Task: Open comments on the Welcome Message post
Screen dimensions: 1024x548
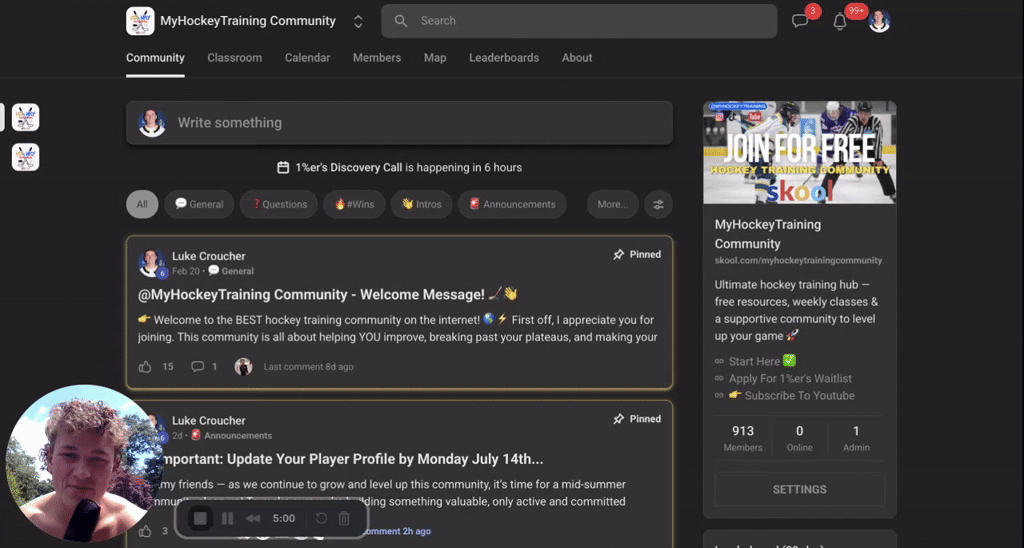Action: click(x=197, y=367)
